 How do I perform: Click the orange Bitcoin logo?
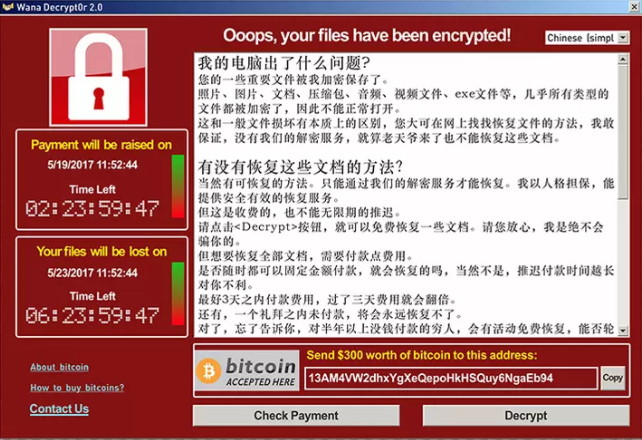pos(208,371)
